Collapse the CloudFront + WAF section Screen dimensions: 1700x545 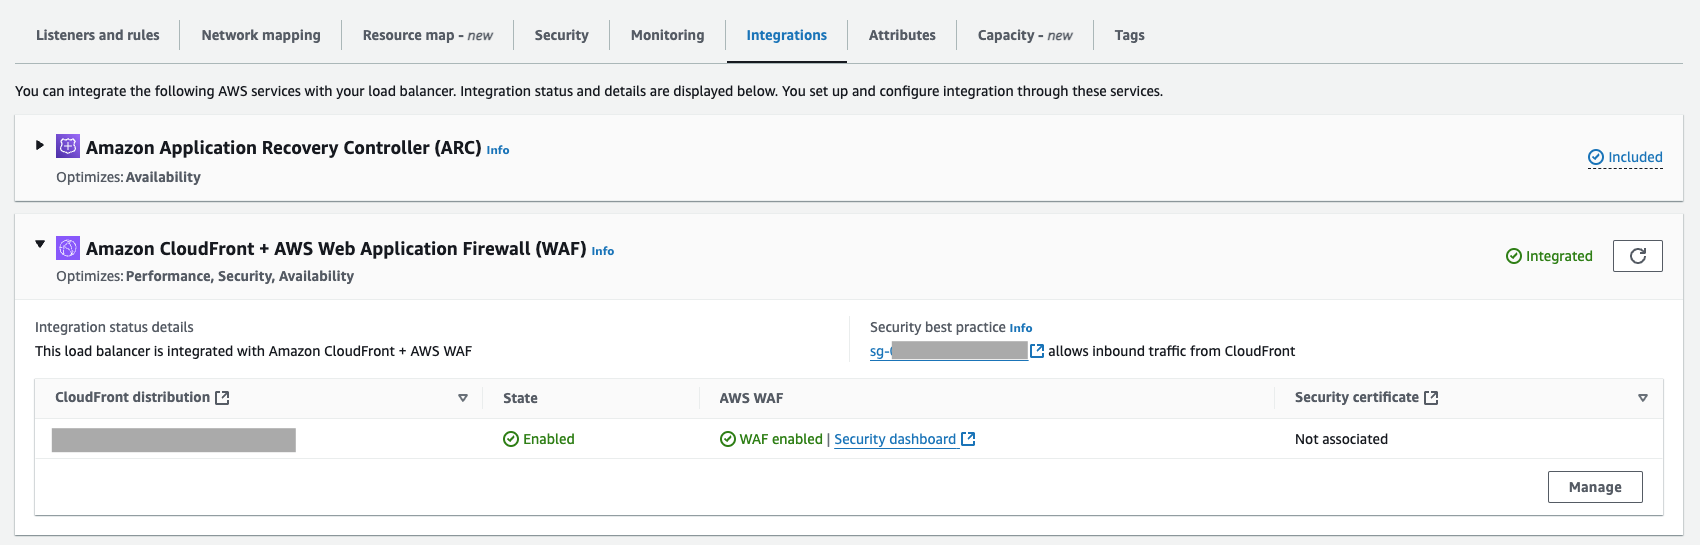coord(40,244)
